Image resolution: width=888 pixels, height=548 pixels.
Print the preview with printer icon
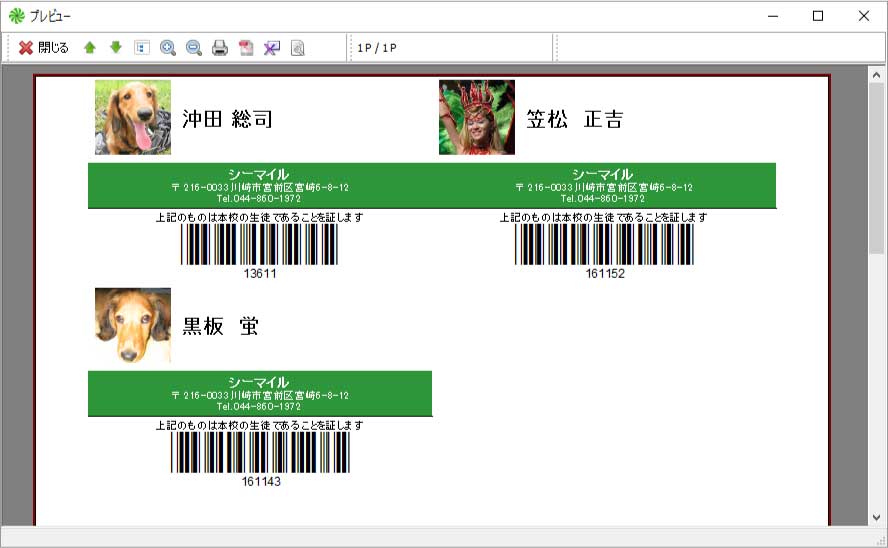(x=220, y=48)
